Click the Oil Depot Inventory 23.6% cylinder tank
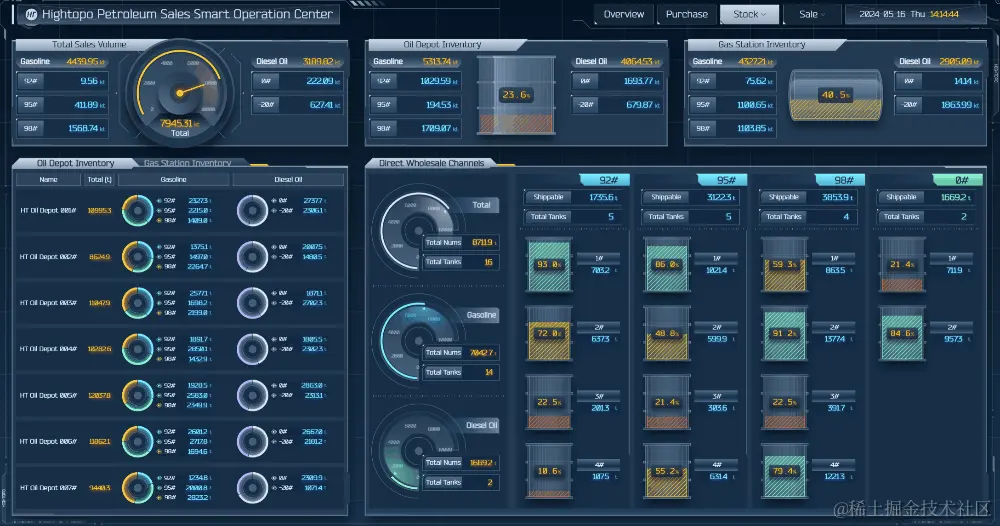Image resolution: width=1000 pixels, height=526 pixels. [x=516, y=96]
